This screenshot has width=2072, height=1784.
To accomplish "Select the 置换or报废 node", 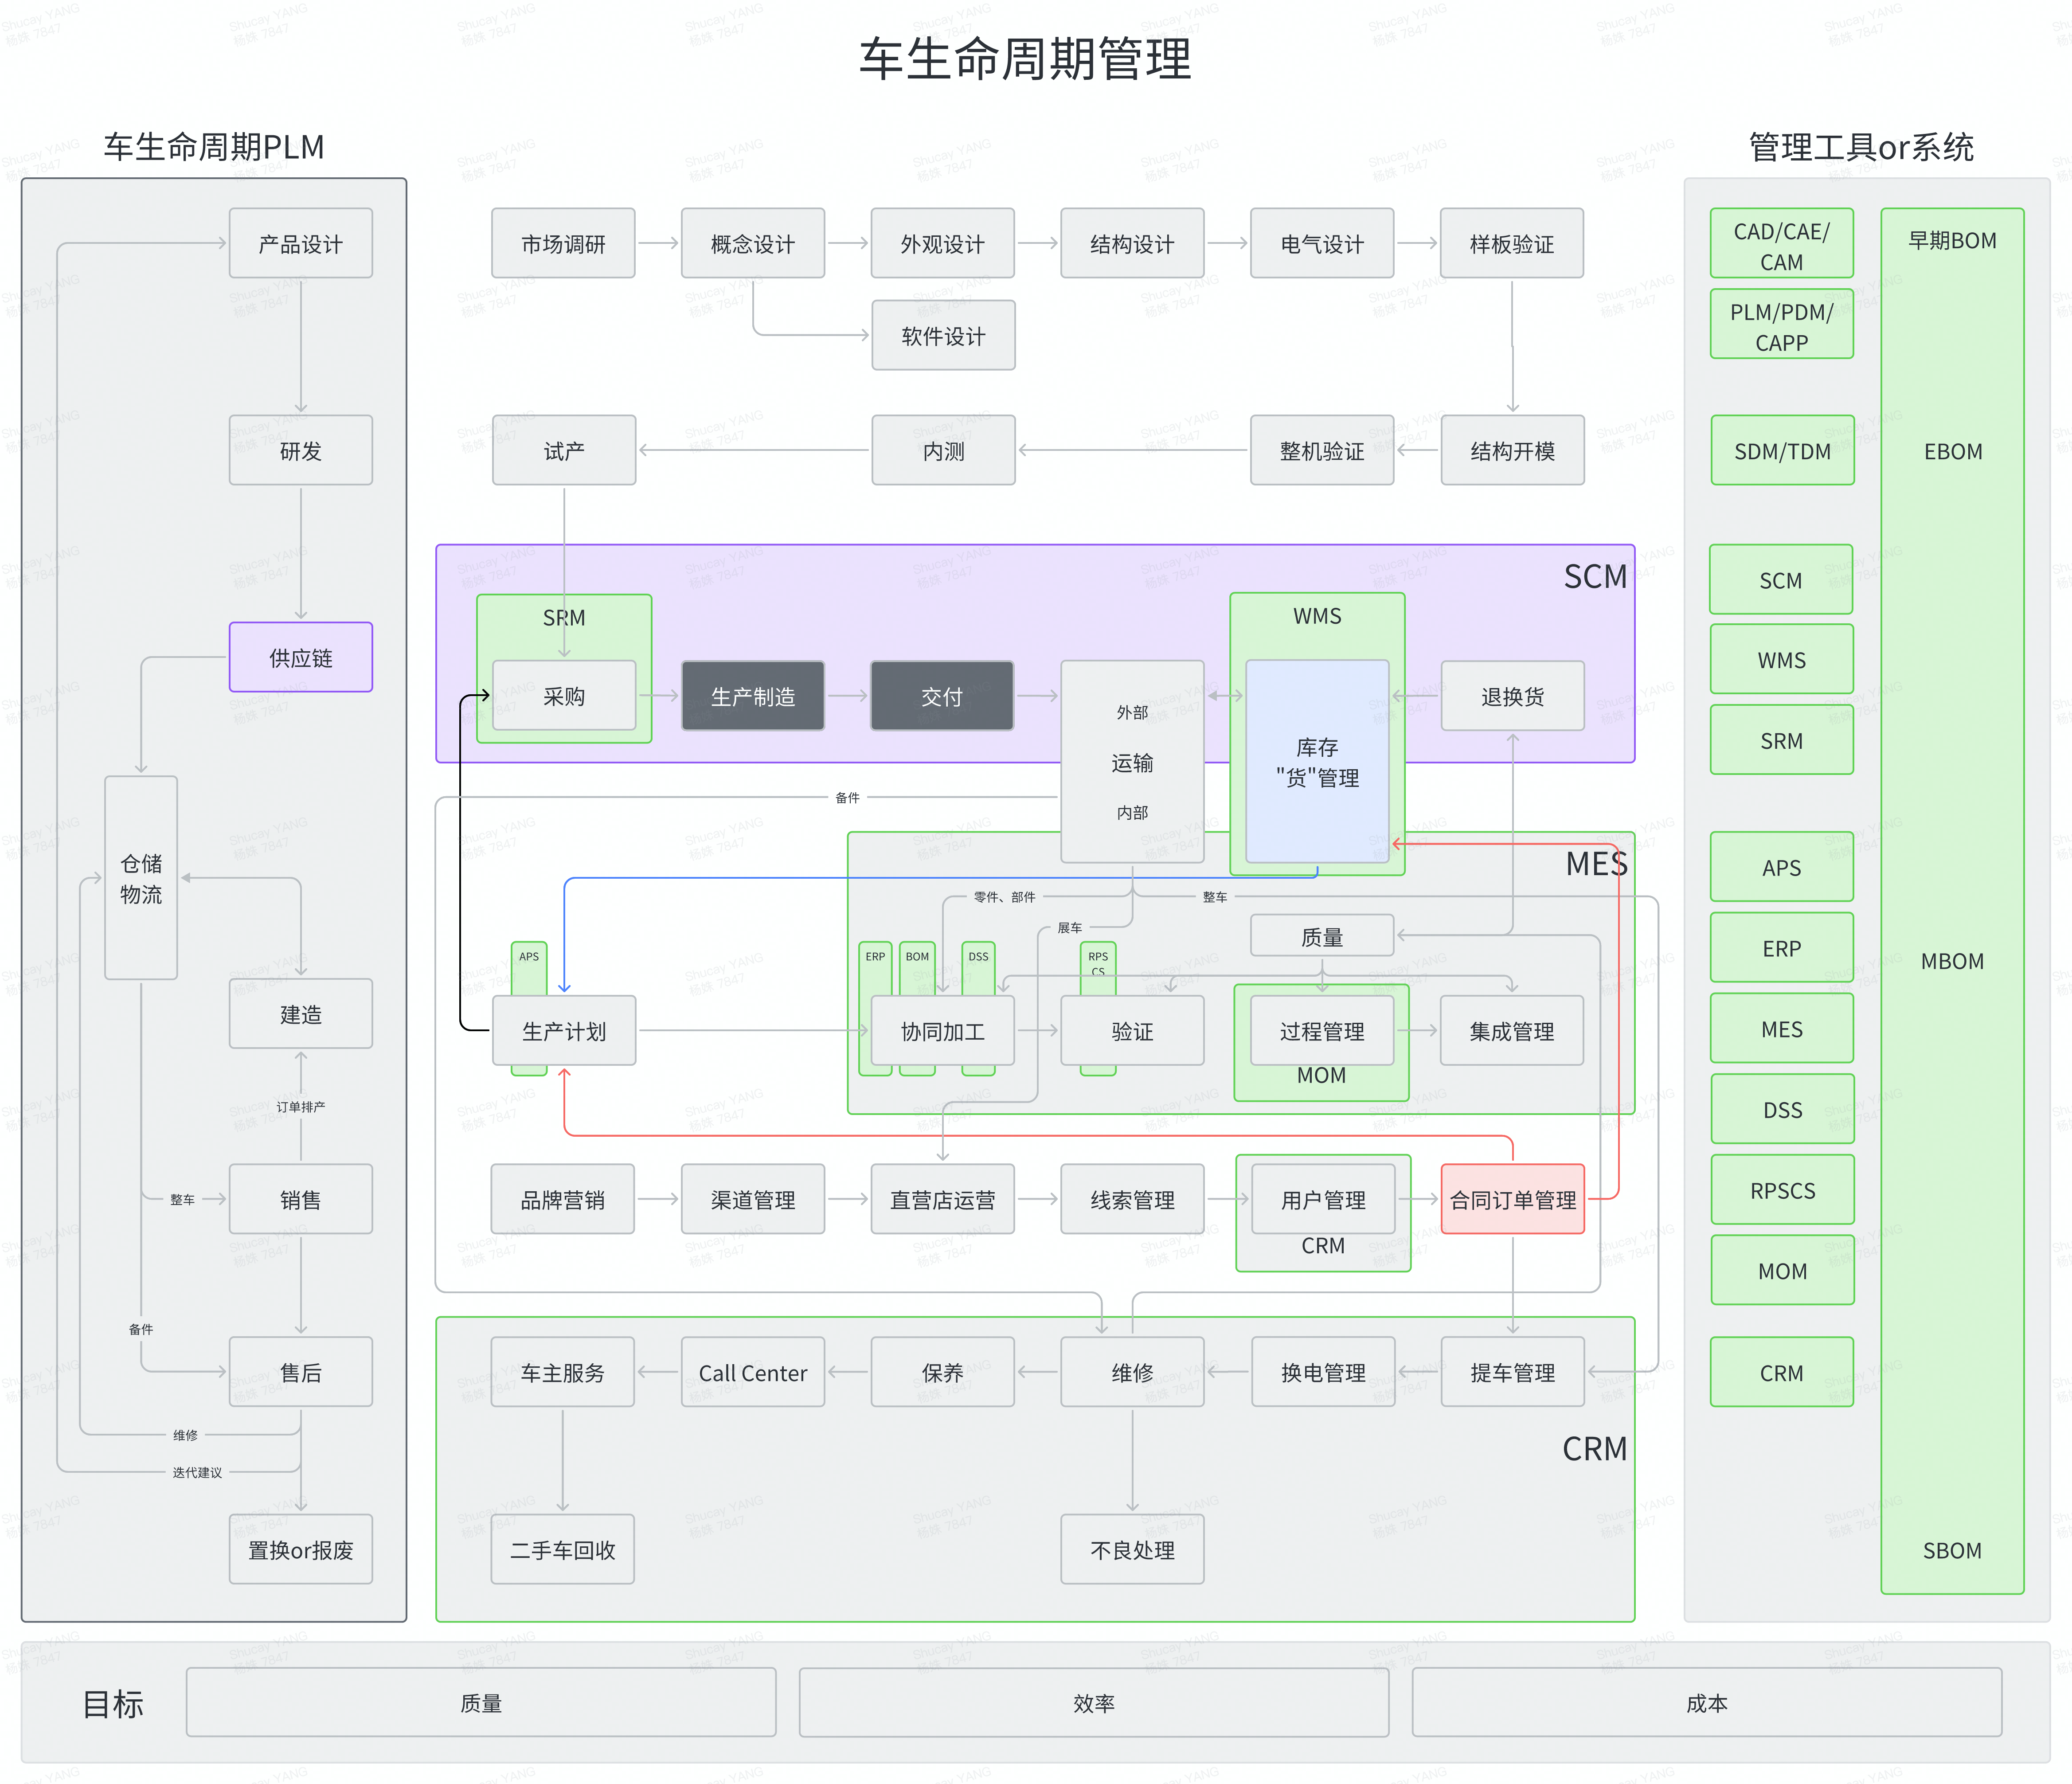I will pos(300,1549).
